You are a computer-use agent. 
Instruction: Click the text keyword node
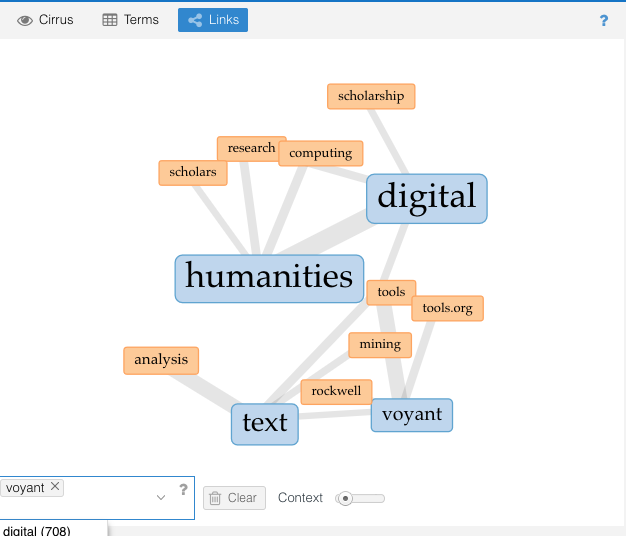[x=264, y=424]
